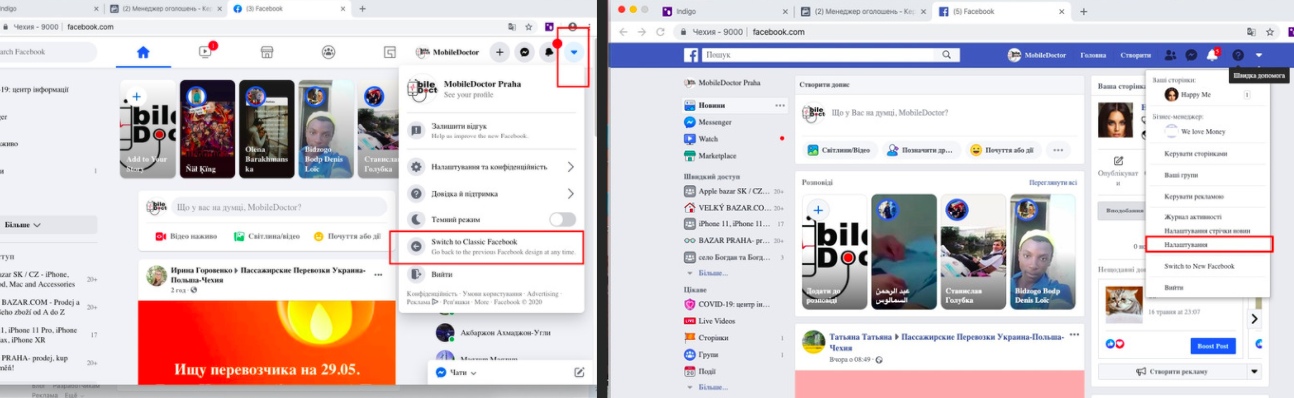Click the Facebook logo in classic header
This screenshot has height=398, width=1294.
pyautogui.click(x=691, y=55)
